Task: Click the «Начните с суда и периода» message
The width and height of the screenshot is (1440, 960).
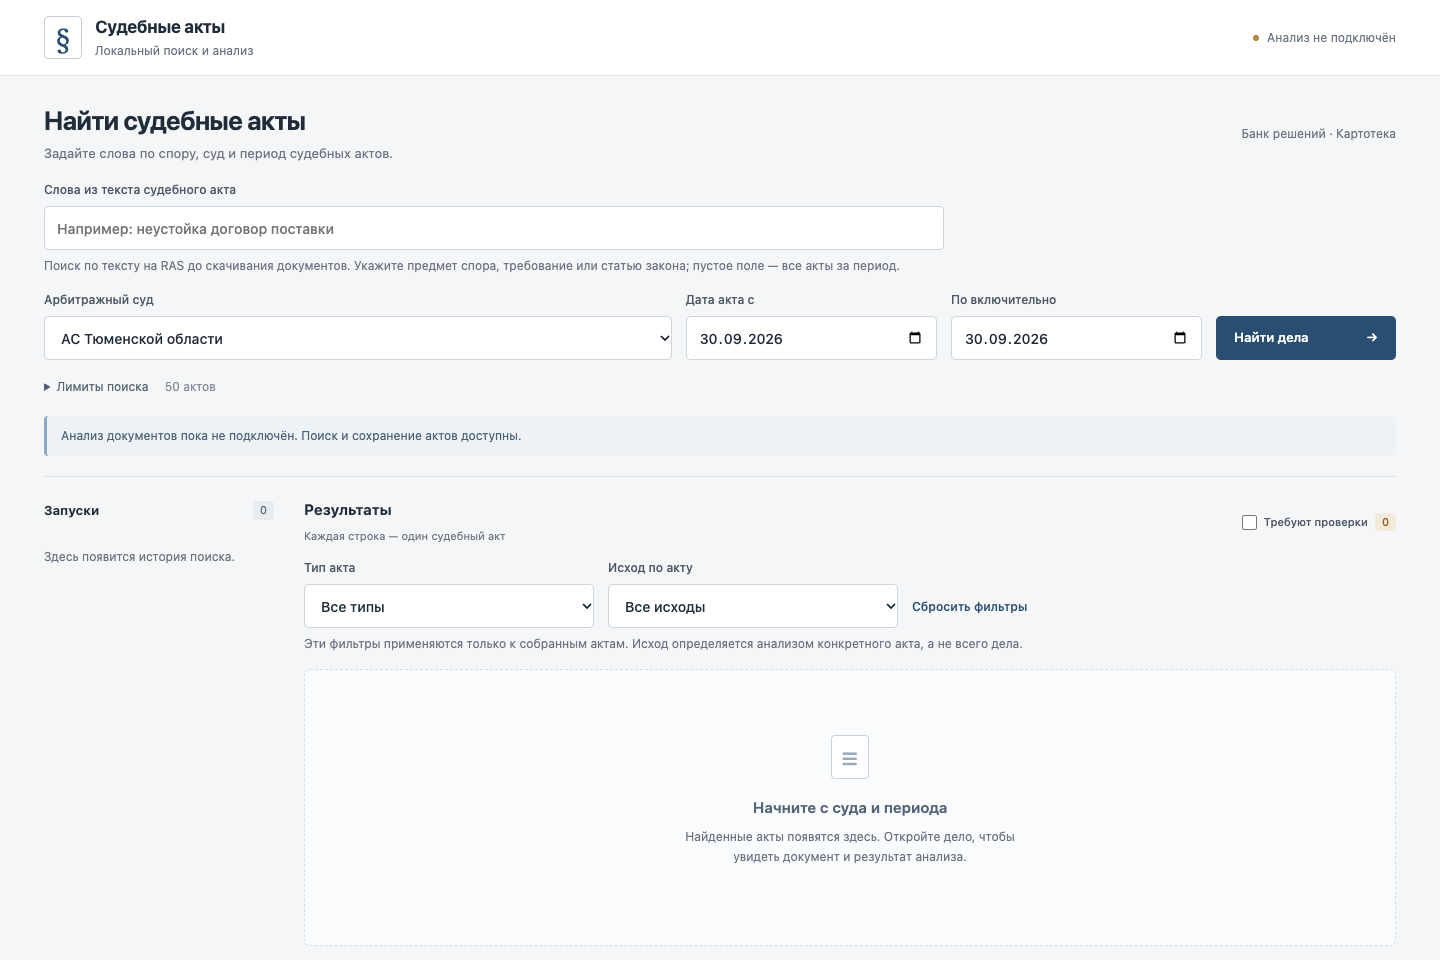Action: (850, 808)
